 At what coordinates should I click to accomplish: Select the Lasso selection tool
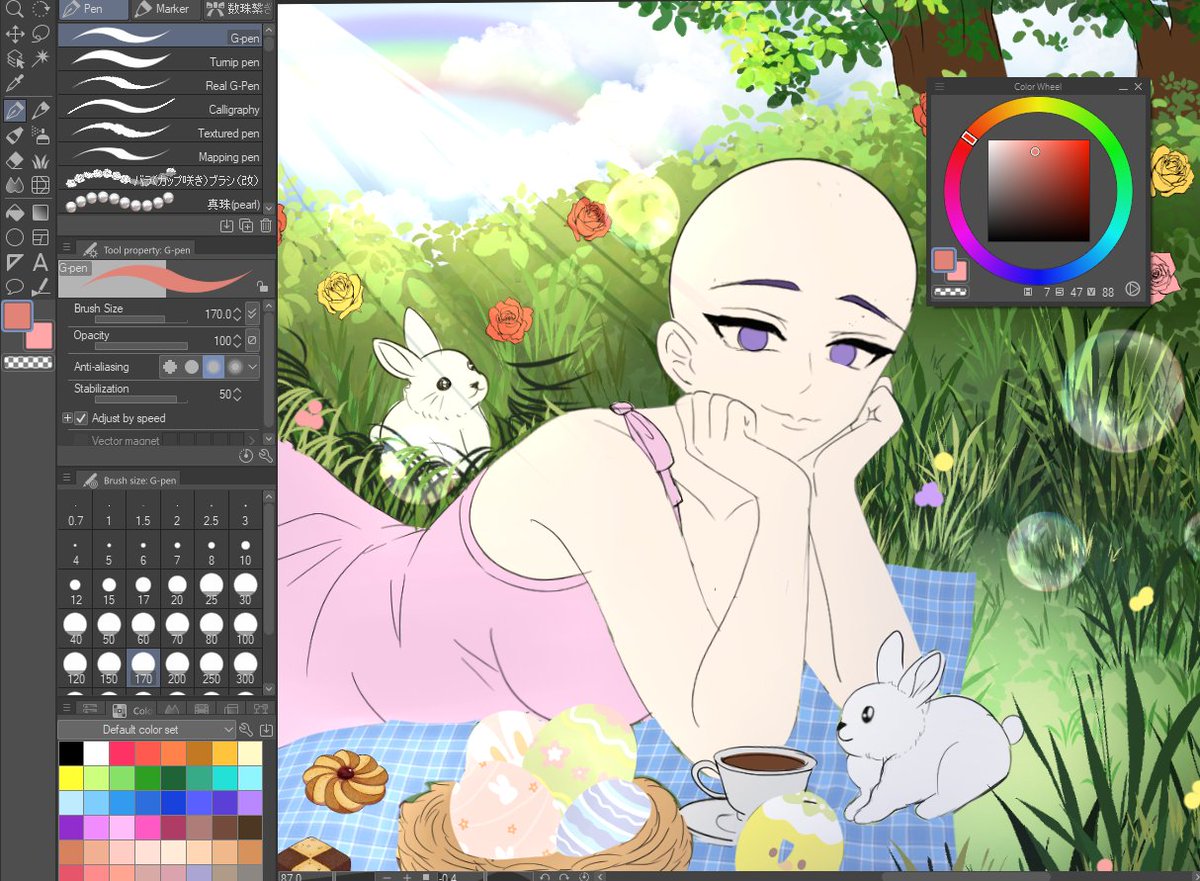point(41,34)
